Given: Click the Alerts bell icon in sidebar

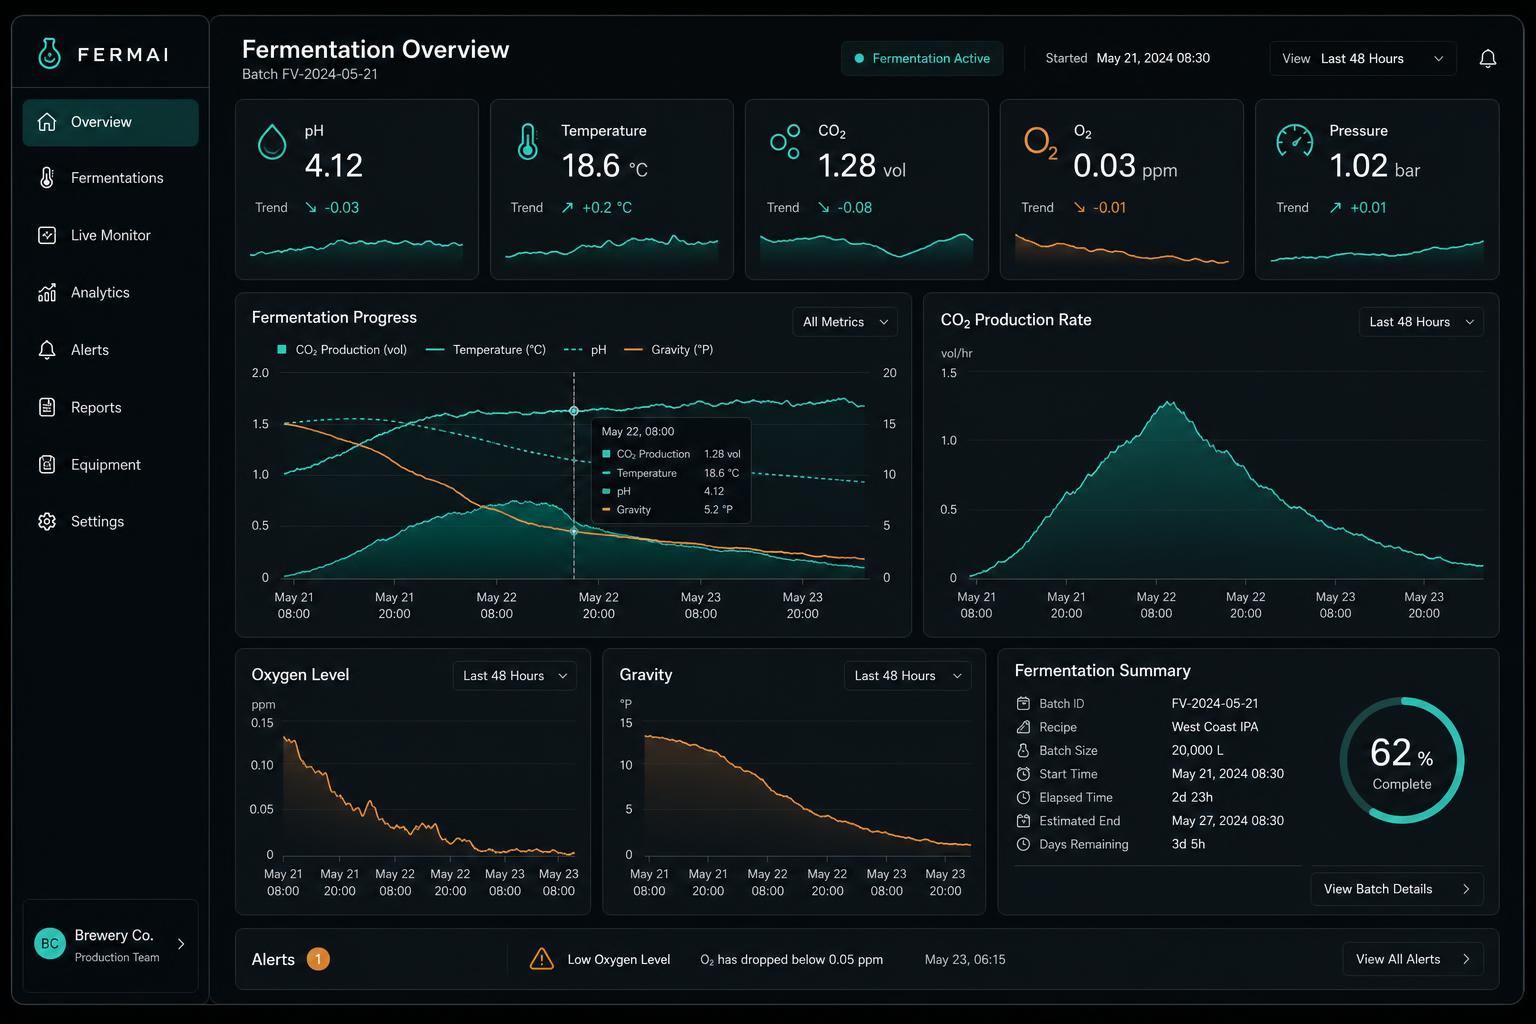Looking at the screenshot, I should pyautogui.click(x=47, y=350).
